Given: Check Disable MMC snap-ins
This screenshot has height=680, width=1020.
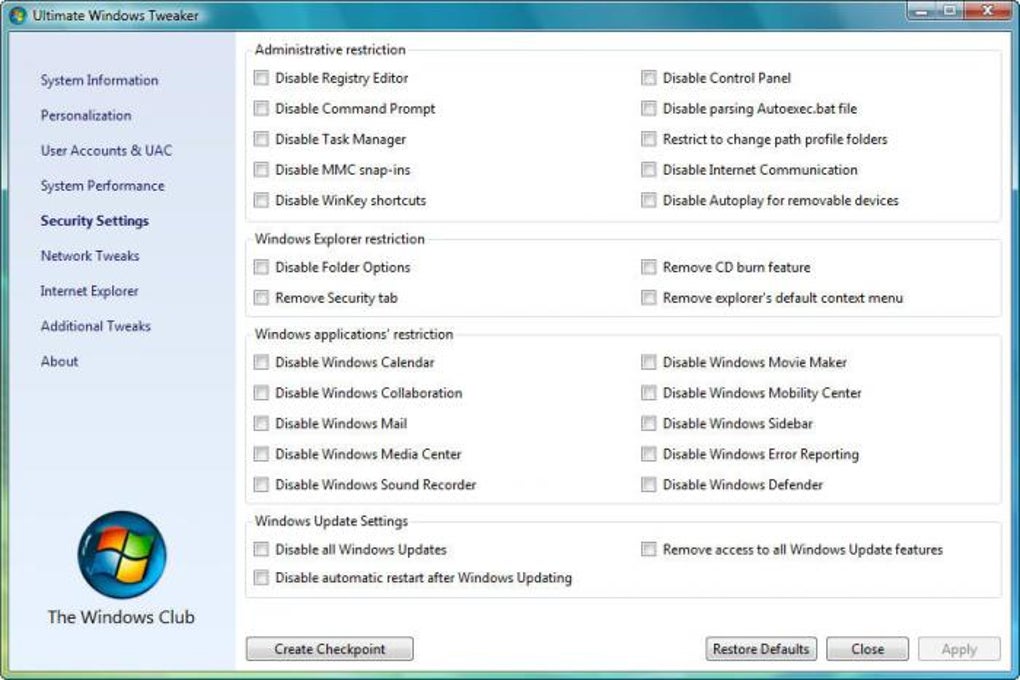Looking at the screenshot, I should [261, 170].
